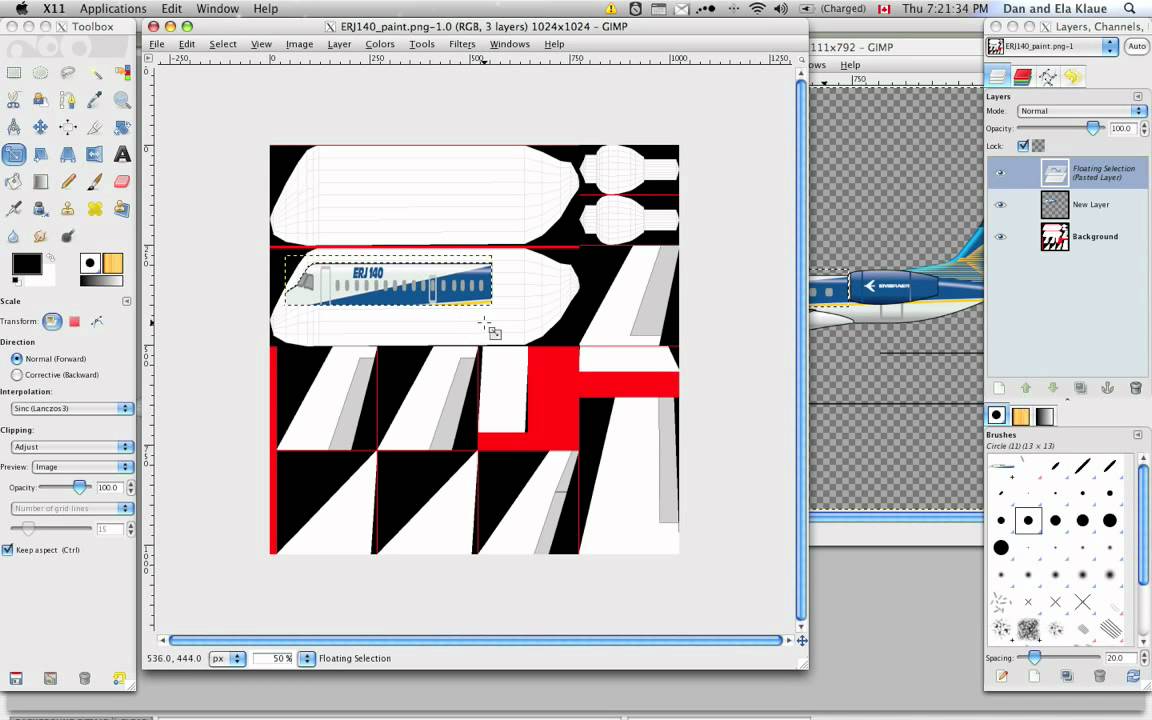The image size is (1152, 720).
Task: Select the Measure compass tool
Action: point(14,127)
